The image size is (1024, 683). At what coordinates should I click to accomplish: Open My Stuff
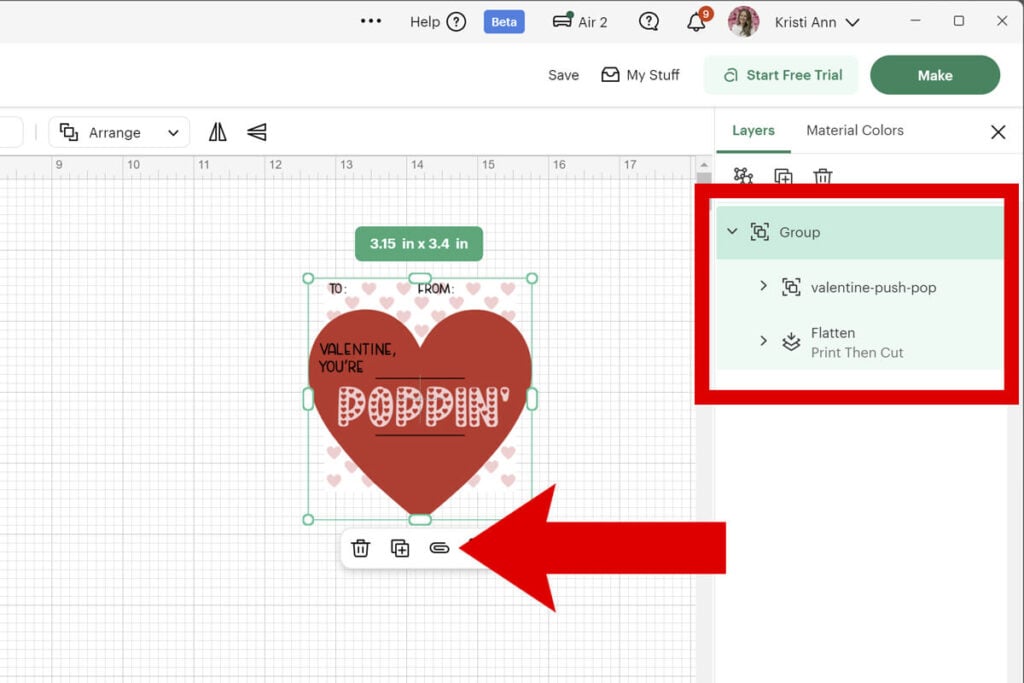point(640,75)
